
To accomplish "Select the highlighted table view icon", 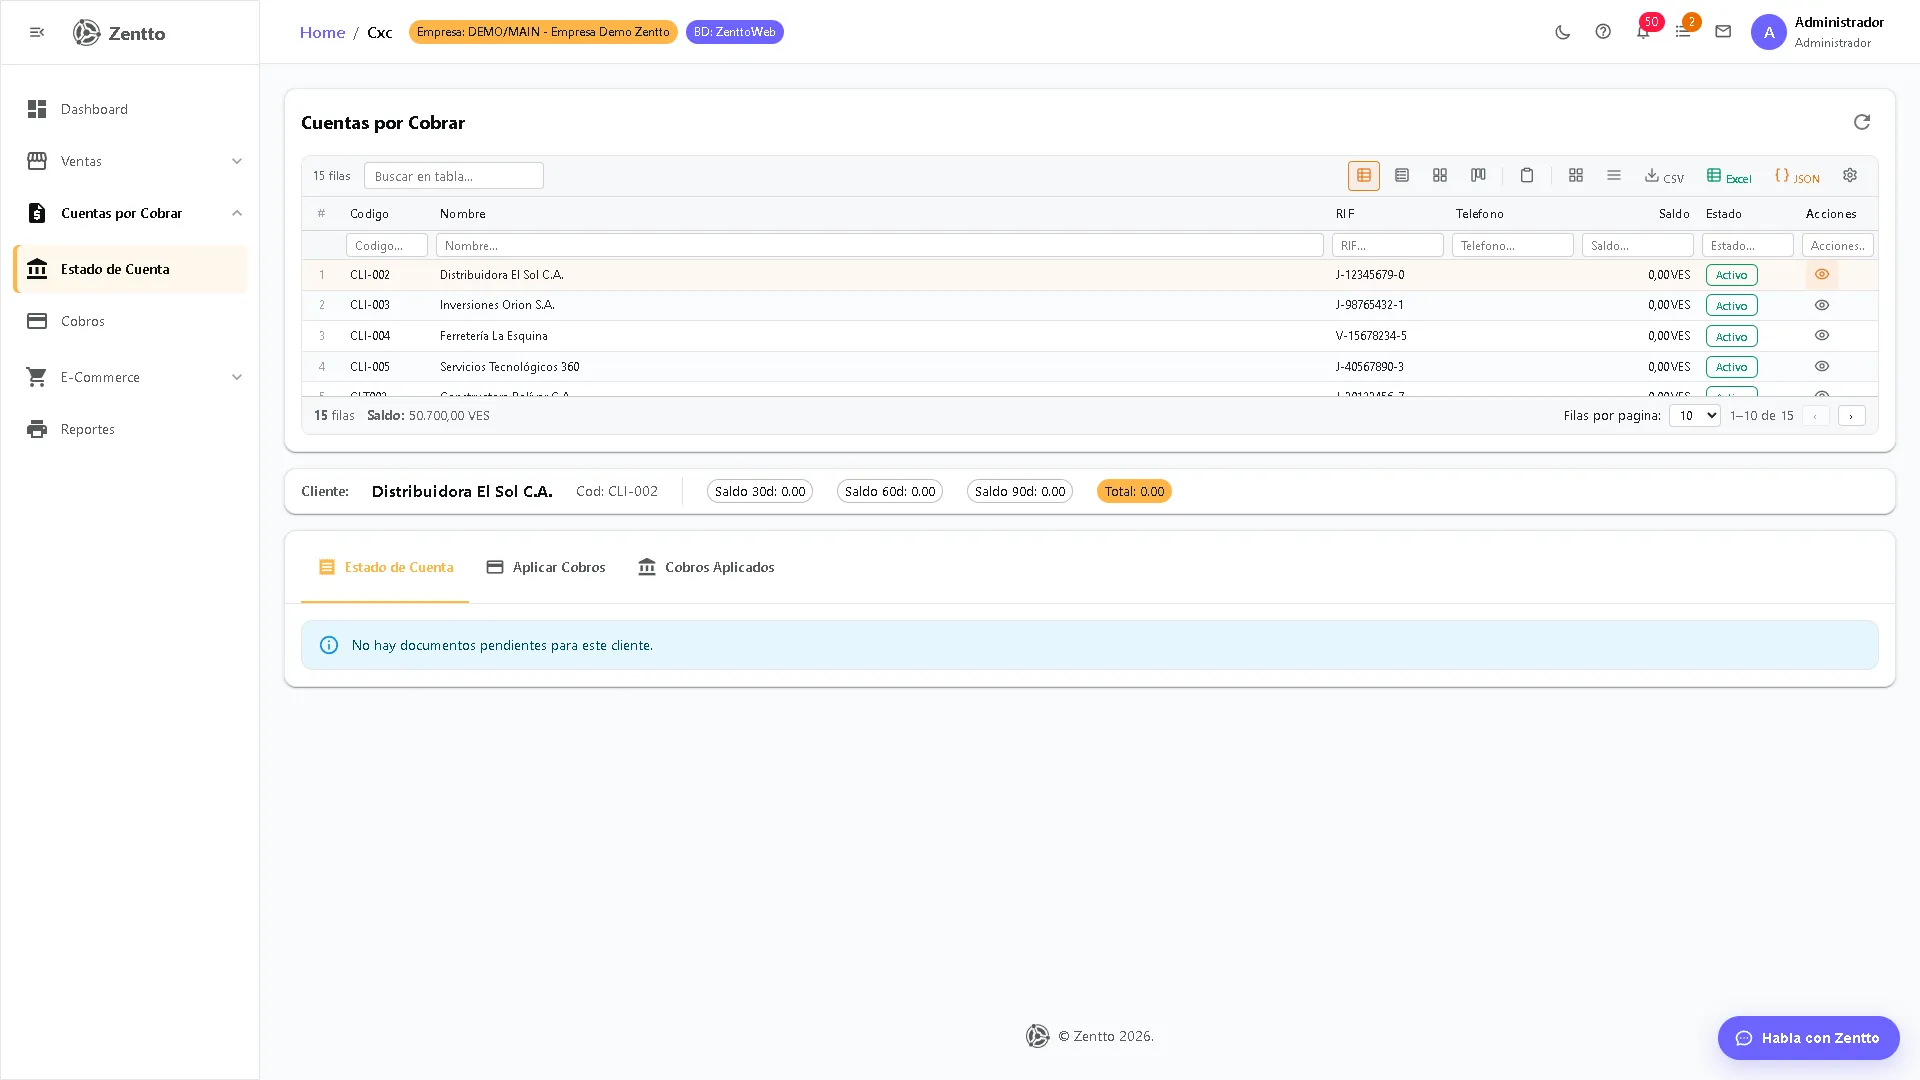I will [x=1364, y=176].
